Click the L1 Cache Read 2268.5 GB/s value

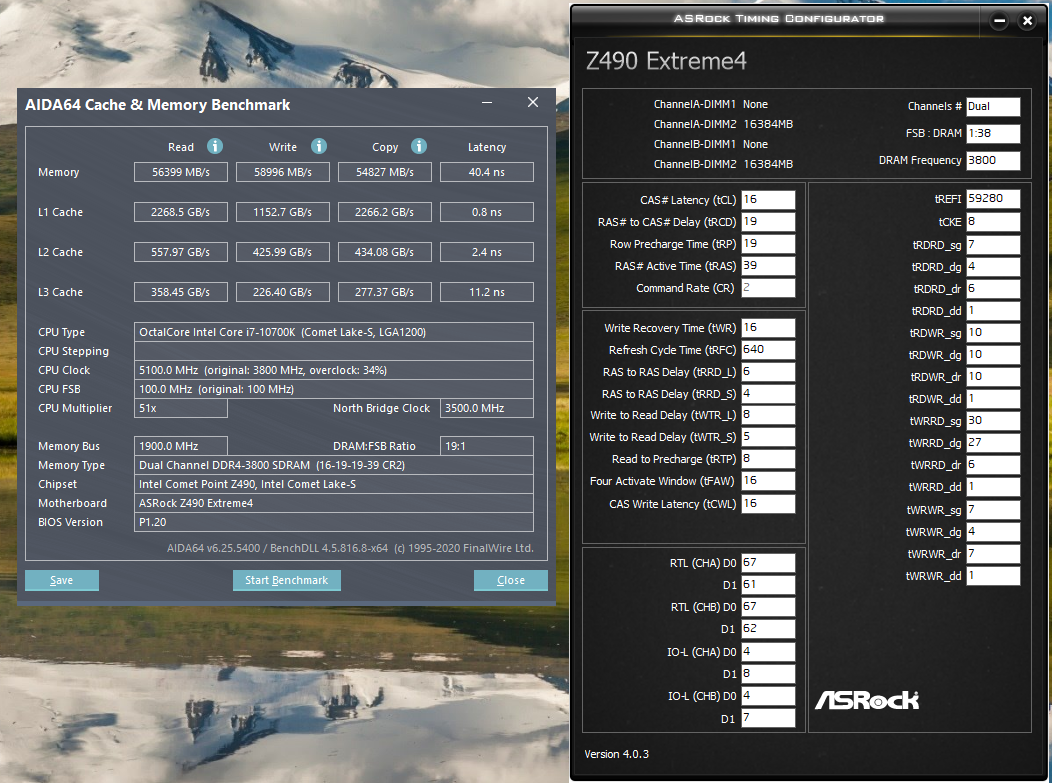(x=180, y=212)
